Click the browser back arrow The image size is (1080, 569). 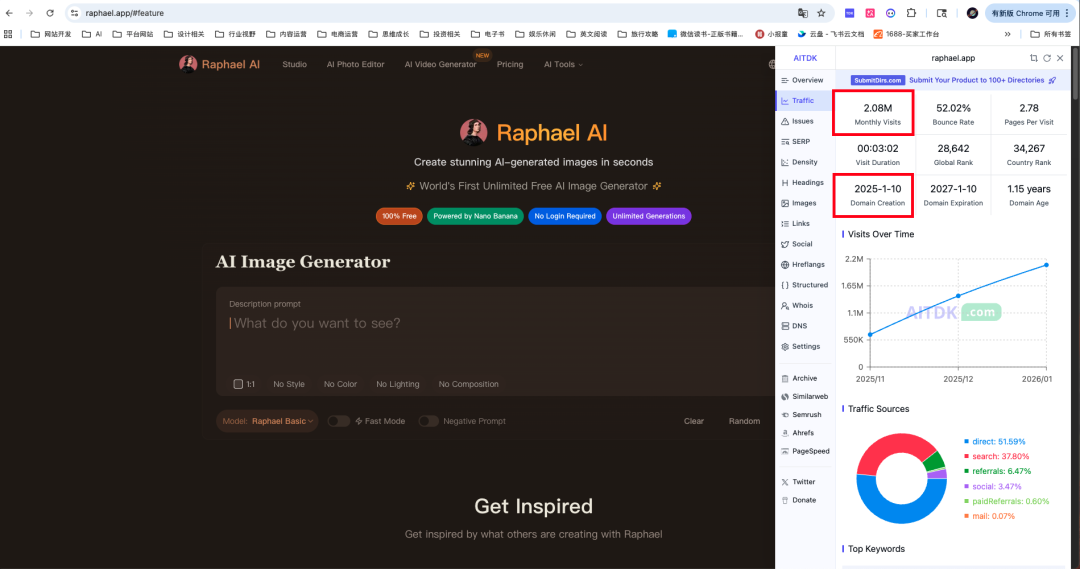[x=10, y=13]
